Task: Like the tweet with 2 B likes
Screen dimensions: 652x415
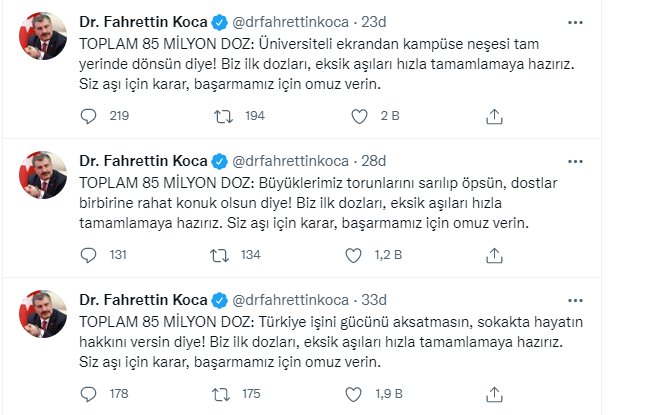Action: tap(359, 116)
